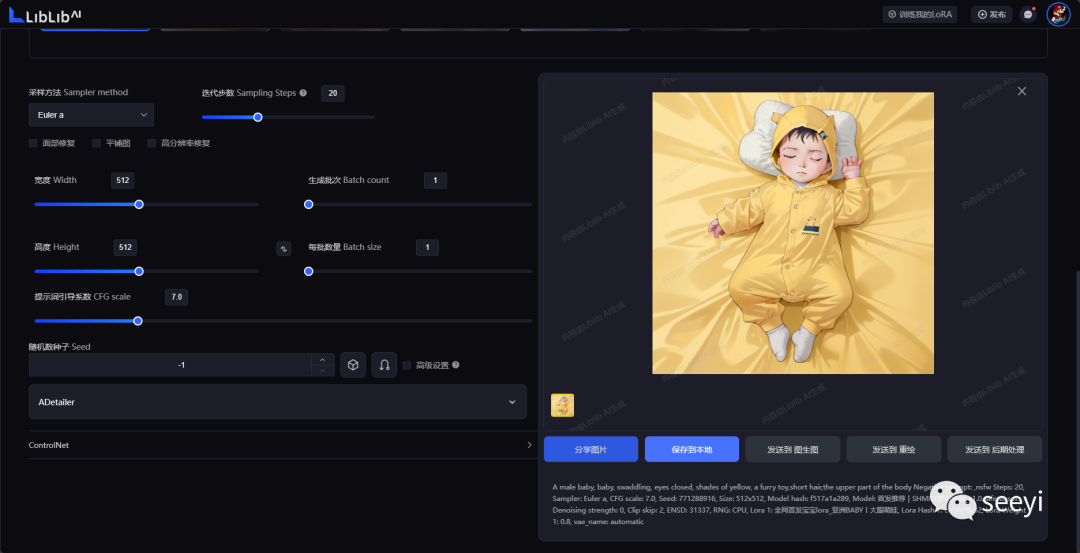Viewport: 1080px width, 553px height.
Task: Swap width and height values
Action: 284,248
